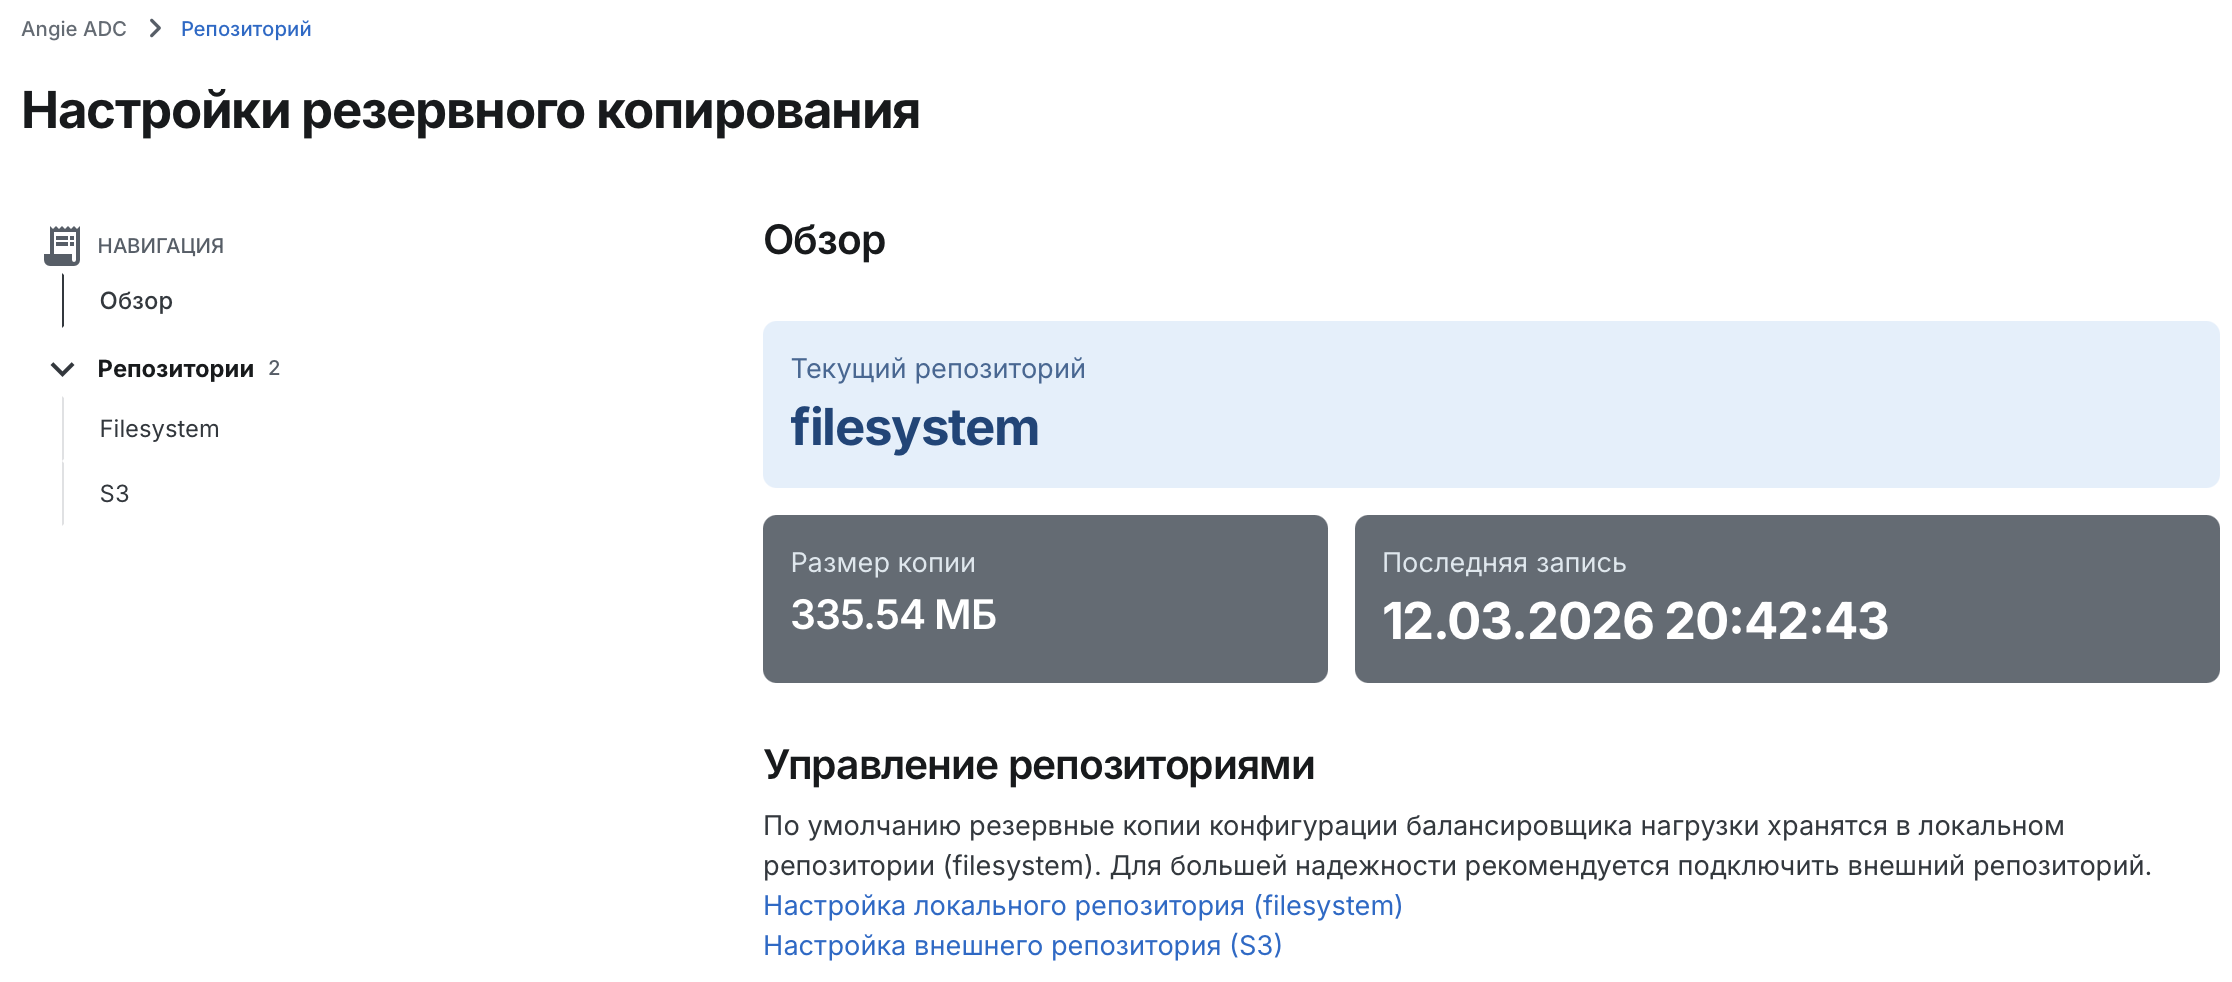This screenshot has width=2232, height=982.
Task: Click the navigation document icon
Action: (x=62, y=245)
